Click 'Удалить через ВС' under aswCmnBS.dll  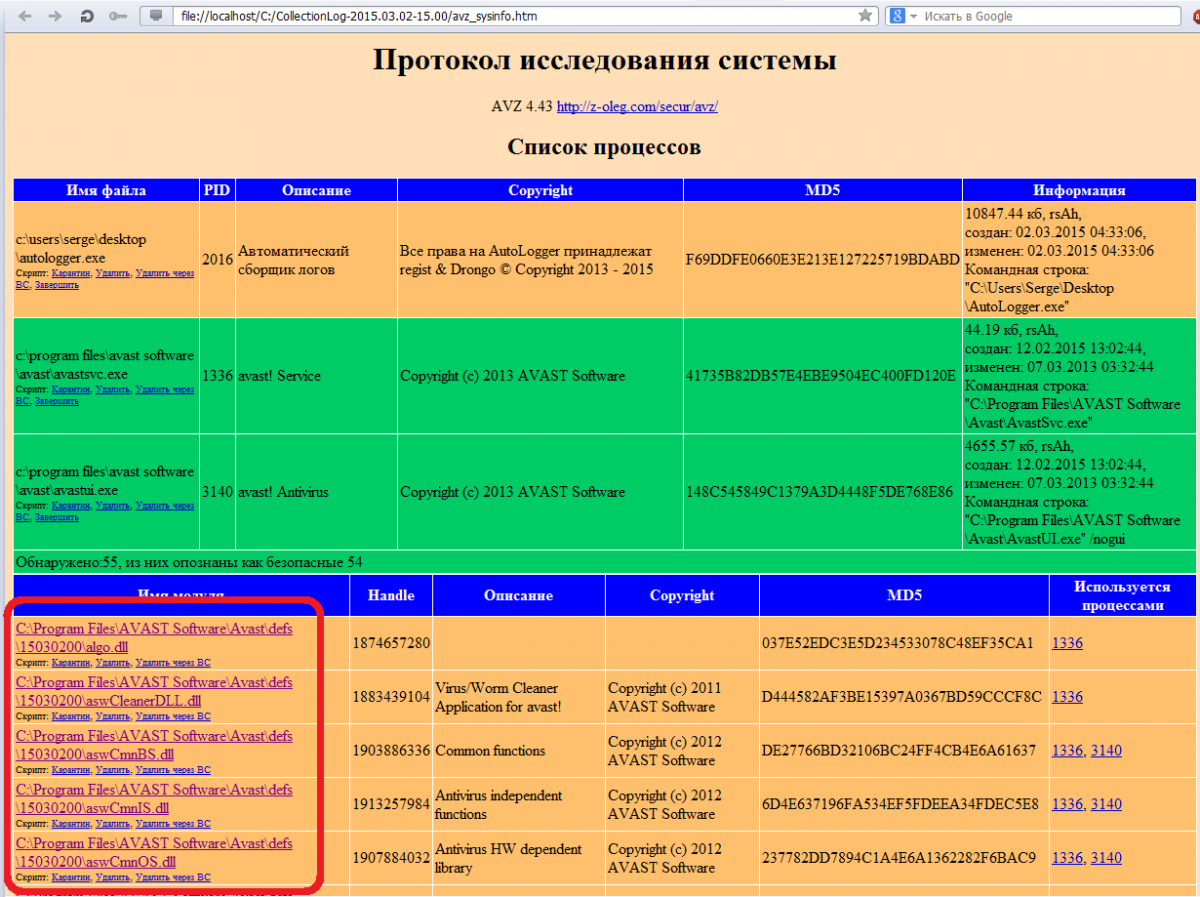(173, 770)
